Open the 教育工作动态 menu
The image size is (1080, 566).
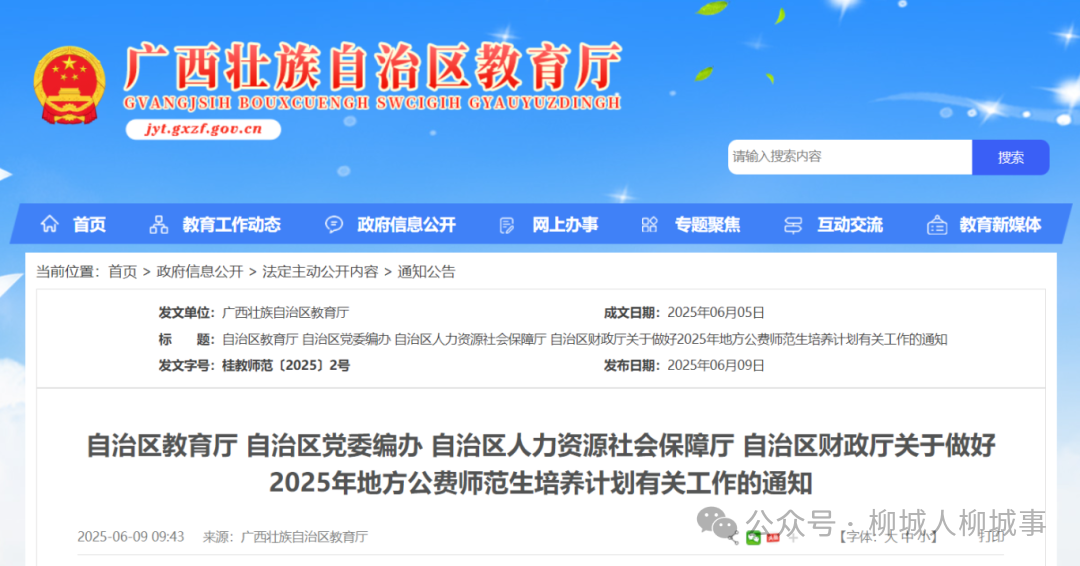click(x=231, y=224)
